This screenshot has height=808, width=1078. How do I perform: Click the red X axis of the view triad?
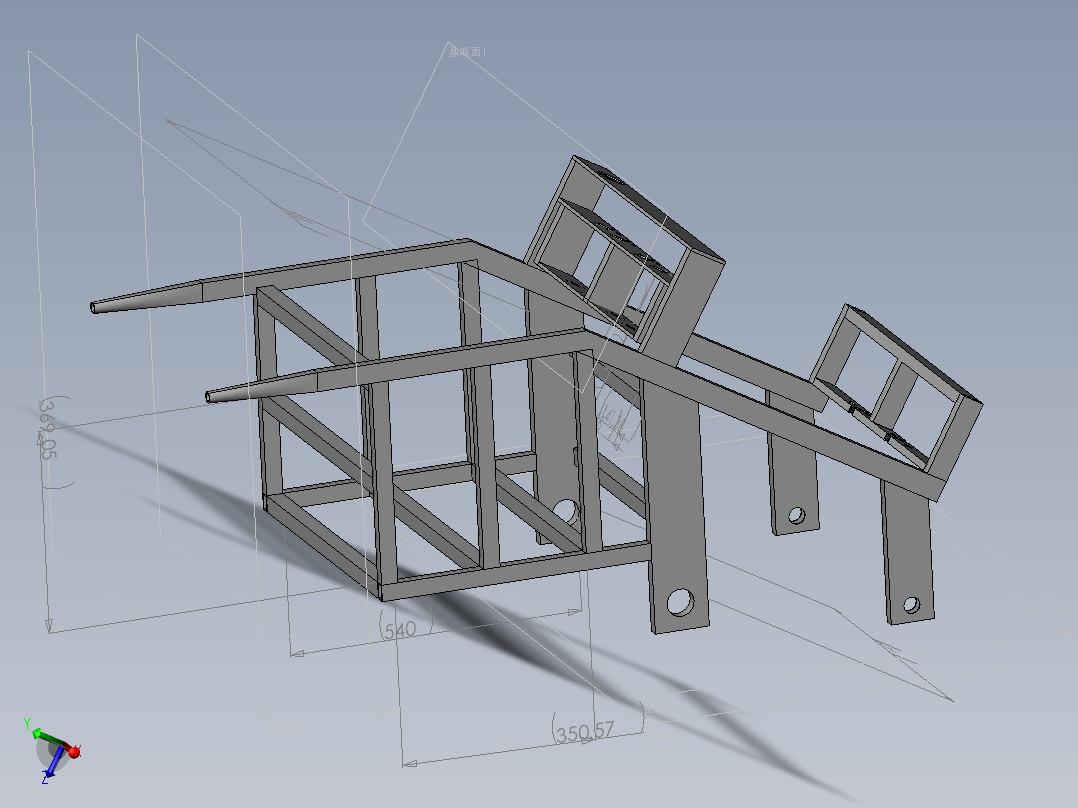pos(74,751)
